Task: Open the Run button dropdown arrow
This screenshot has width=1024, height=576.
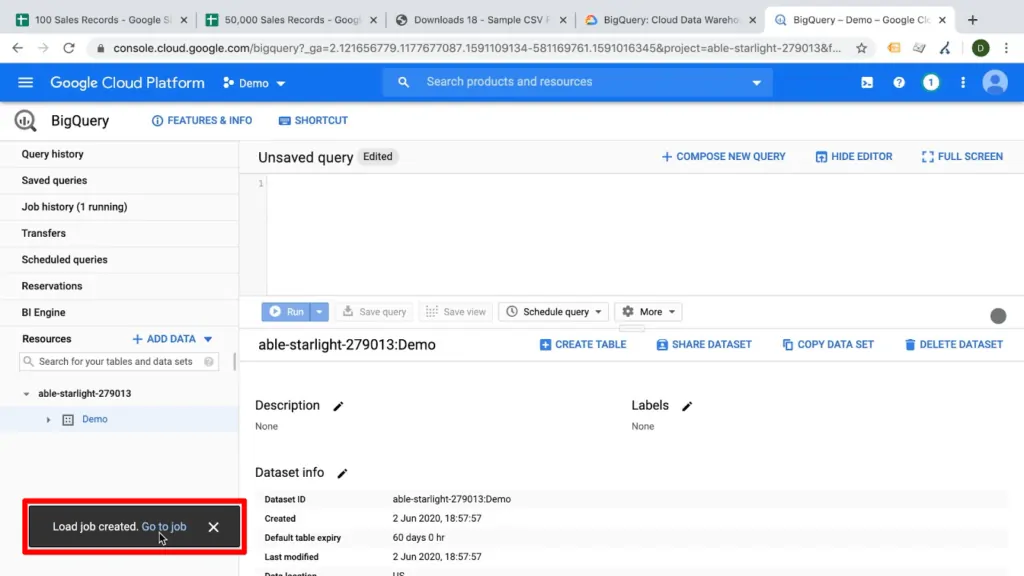Action: point(317,311)
